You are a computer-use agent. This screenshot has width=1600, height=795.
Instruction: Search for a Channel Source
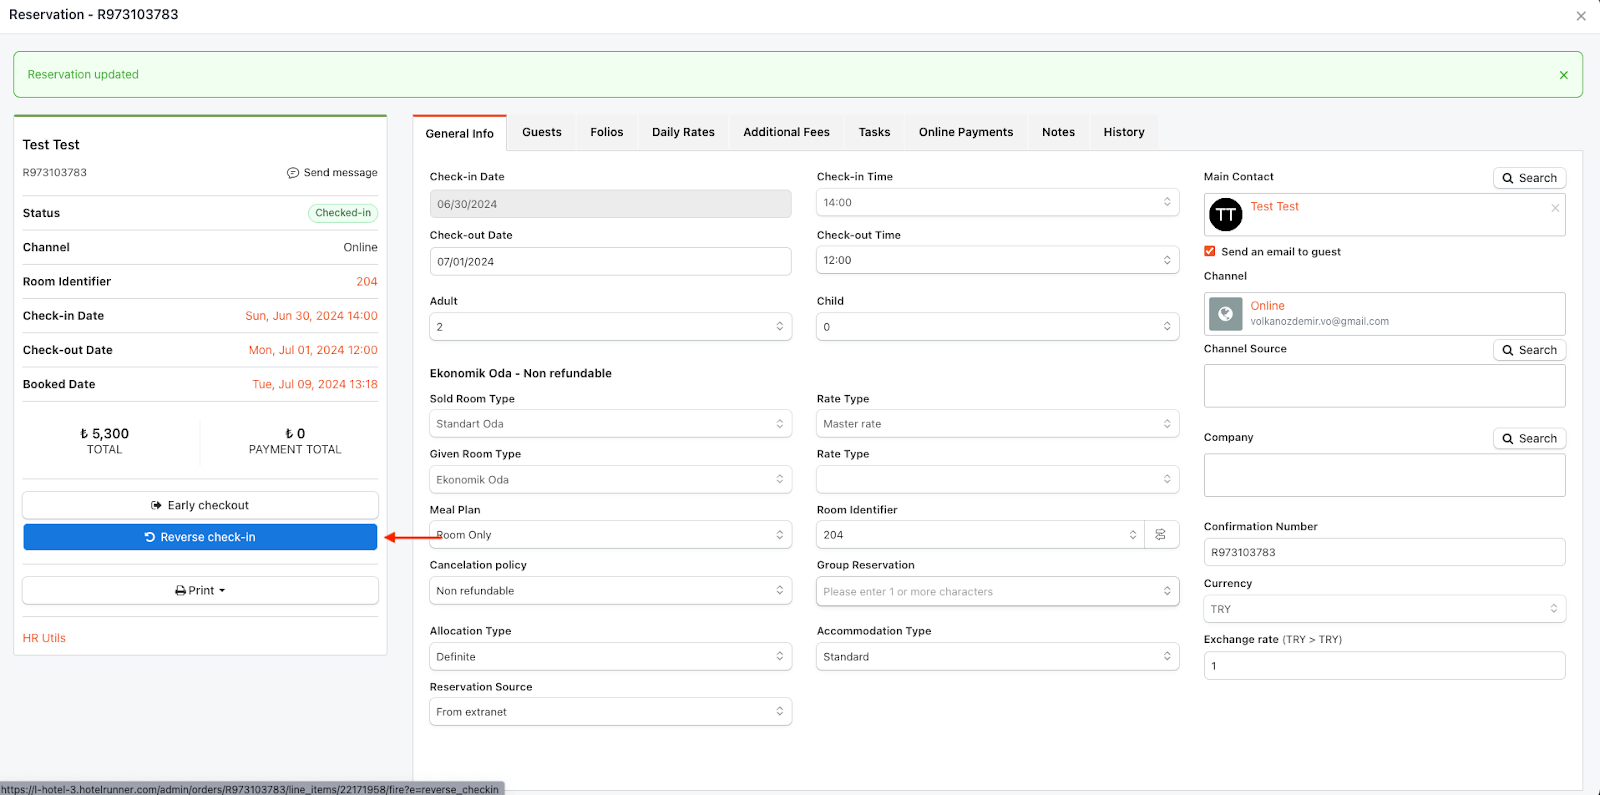1529,350
